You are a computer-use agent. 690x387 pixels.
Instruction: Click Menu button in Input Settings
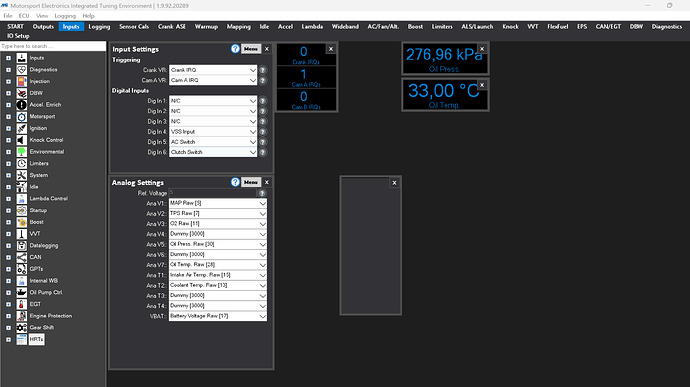[x=251, y=49]
